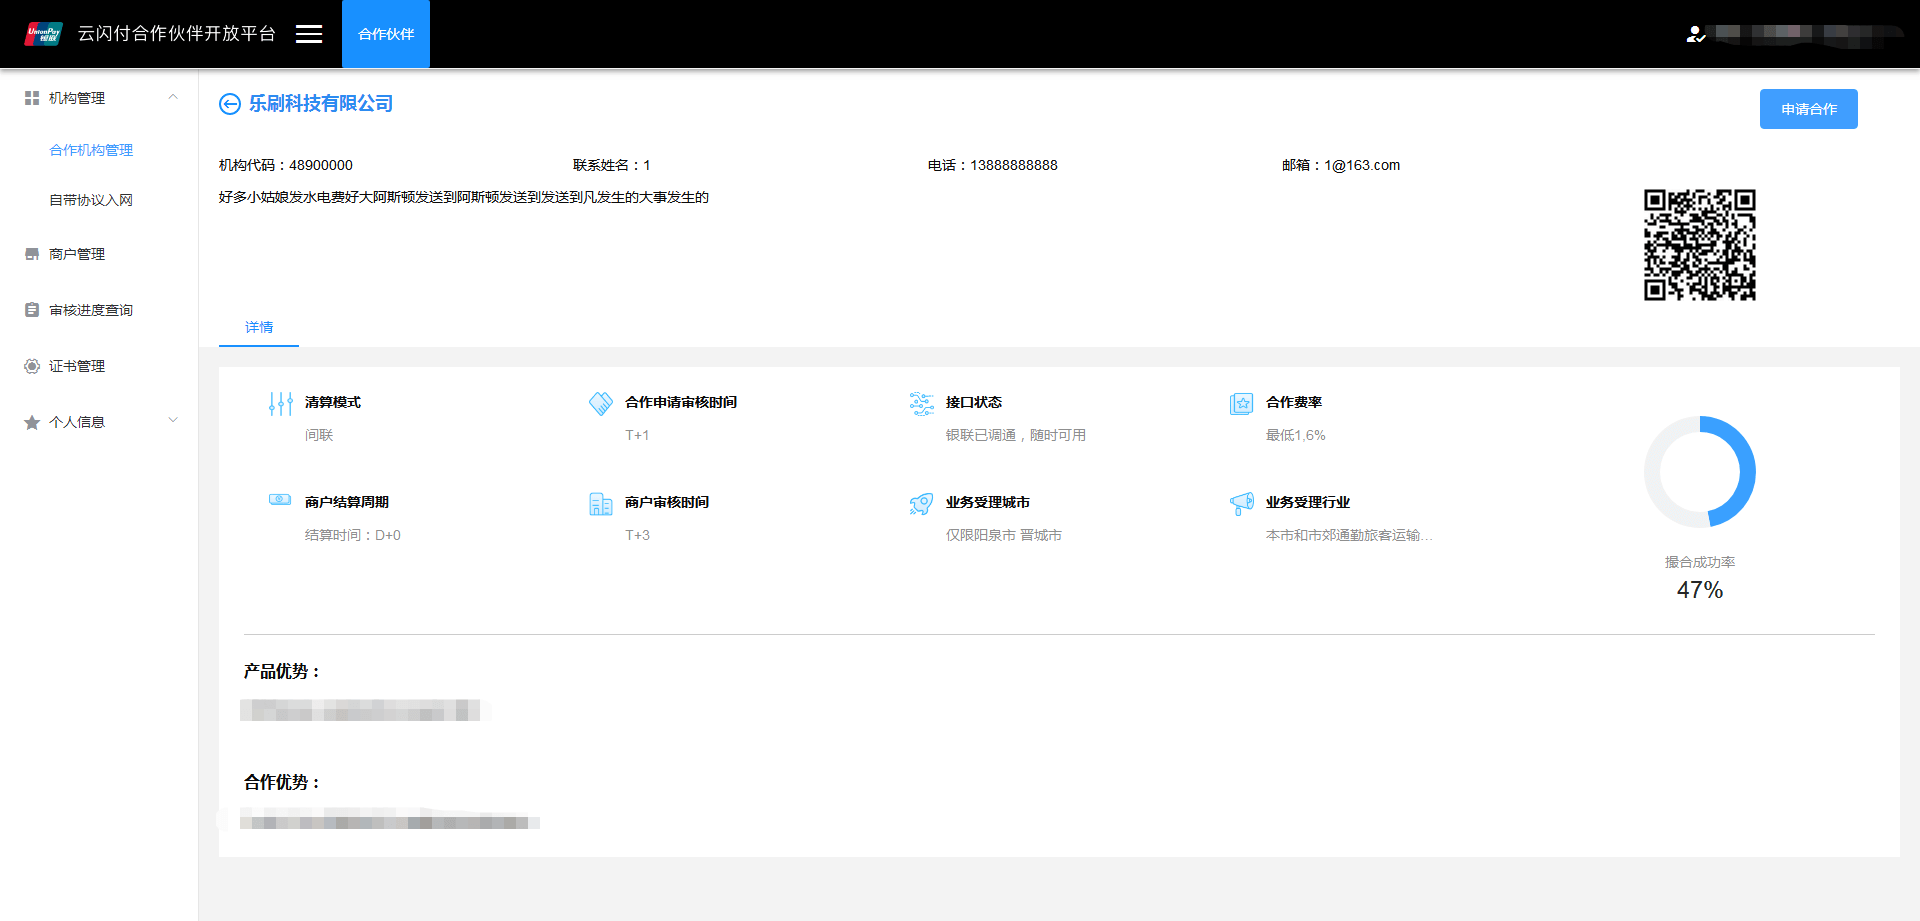Click 仅限阳泉市 晋城市 city text
Image resolution: width=1920 pixels, height=921 pixels.
coord(1004,535)
